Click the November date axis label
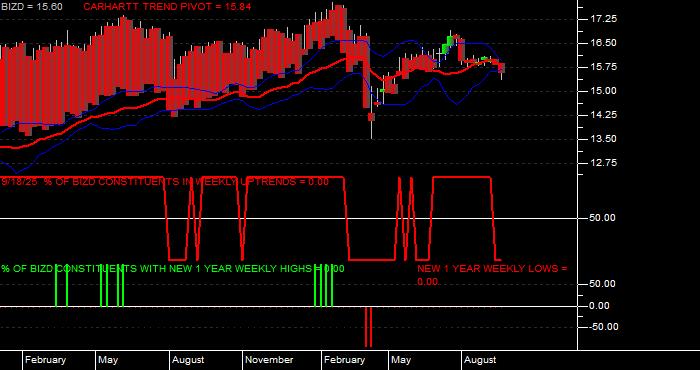This screenshot has width=700, height=370. [x=269, y=360]
